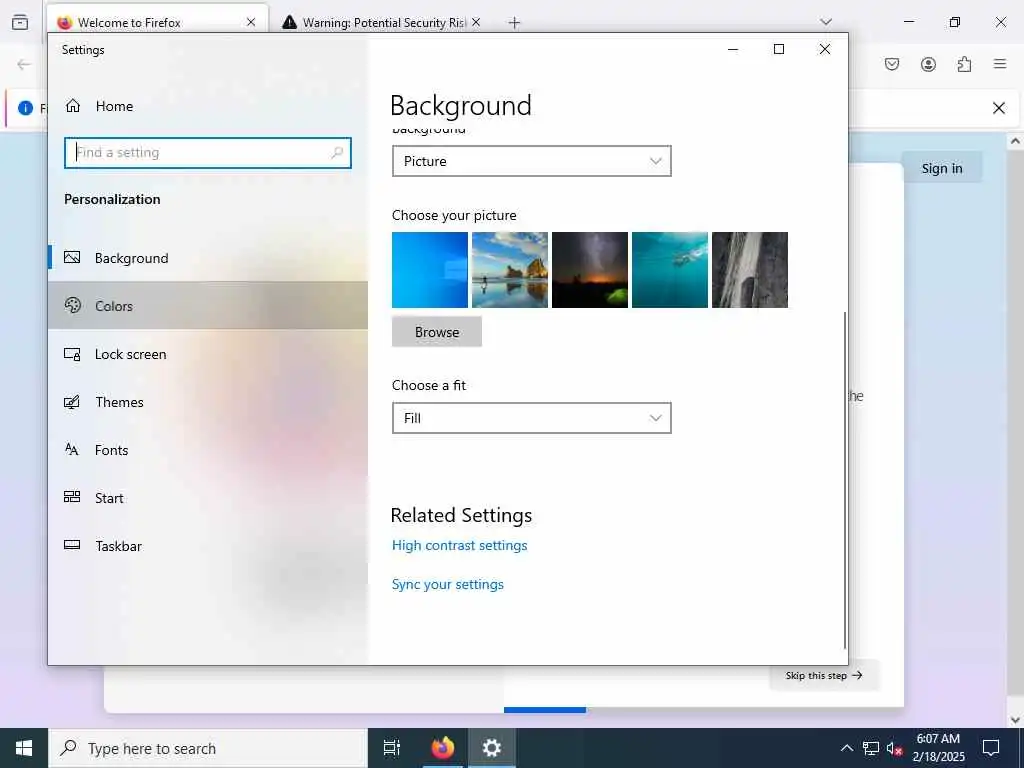
Task: Add a new Firefox tab with plus
Action: (x=515, y=23)
